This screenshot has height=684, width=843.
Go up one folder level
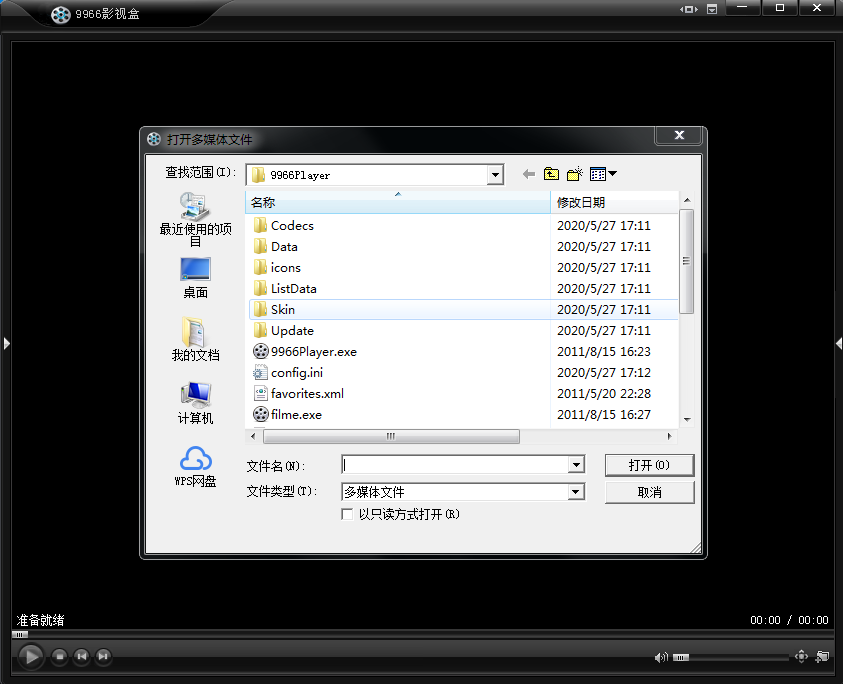[x=551, y=174]
